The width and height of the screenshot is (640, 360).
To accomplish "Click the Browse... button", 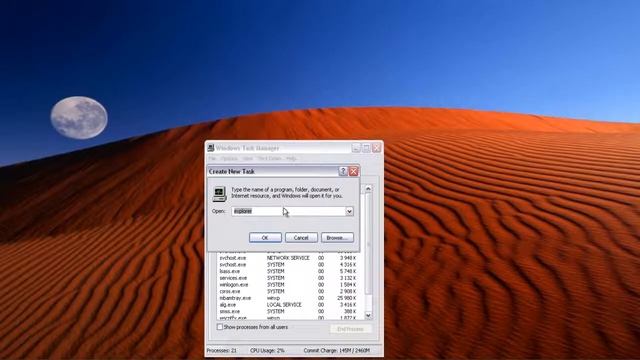I will click(x=337, y=238).
